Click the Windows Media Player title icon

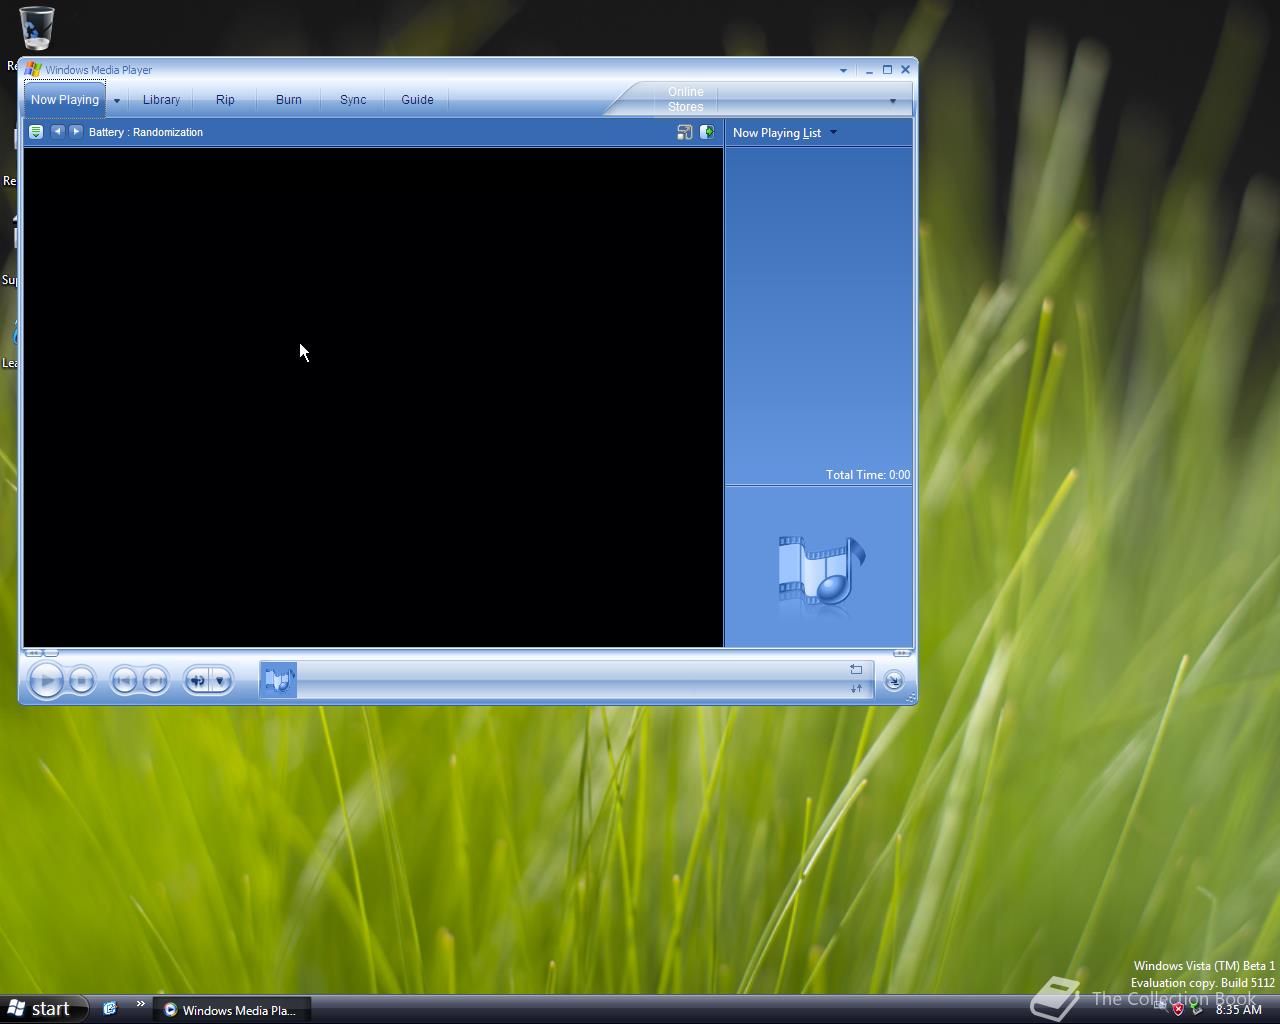pyautogui.click(x=33, y=70)
